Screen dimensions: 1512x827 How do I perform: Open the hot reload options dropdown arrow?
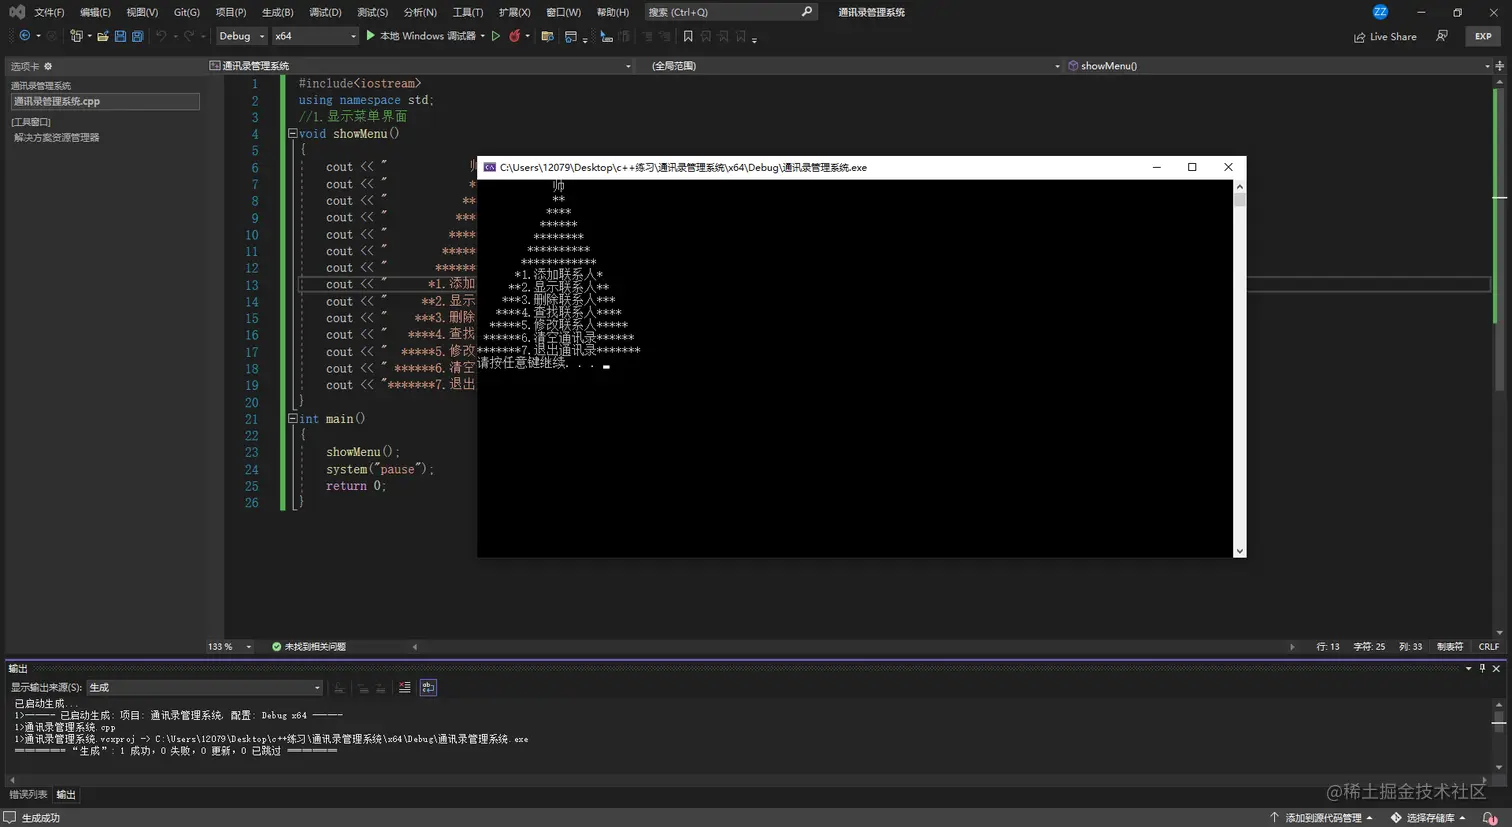pos(527,36)
